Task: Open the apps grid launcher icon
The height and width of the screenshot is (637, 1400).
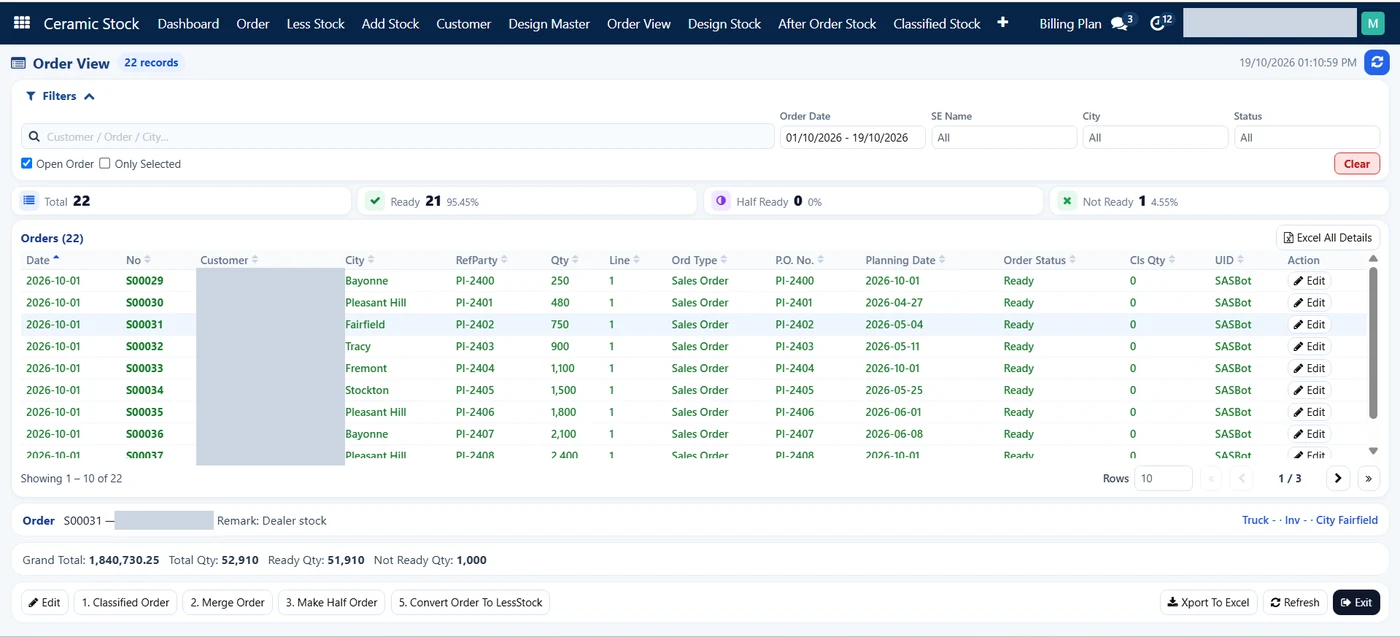Action: [x=21, y=23]
